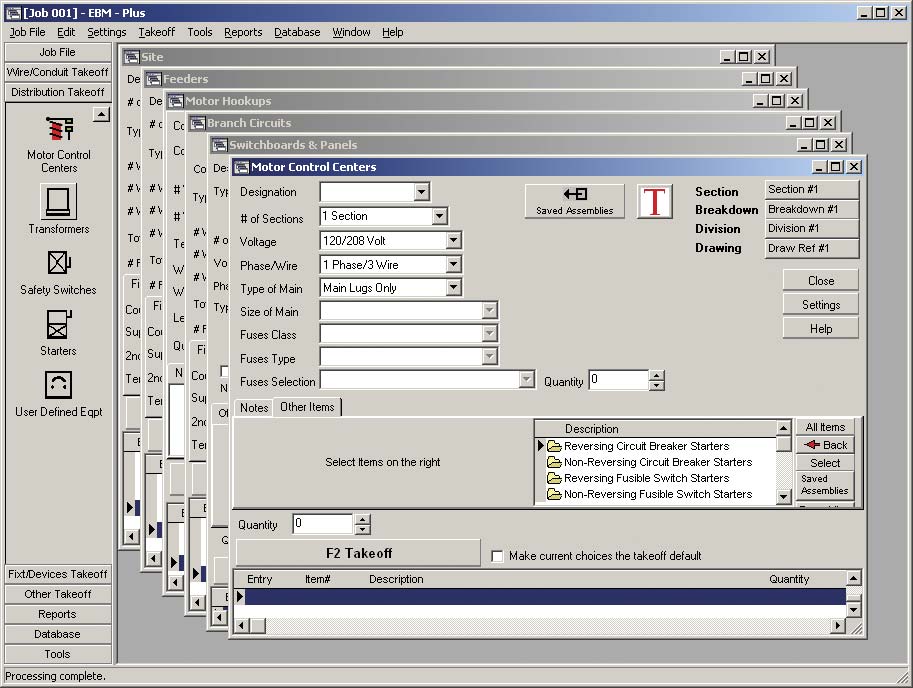Screen dimensions: 913x688
Task: Select the Transformers equipment icon
Action: point(58,203)
